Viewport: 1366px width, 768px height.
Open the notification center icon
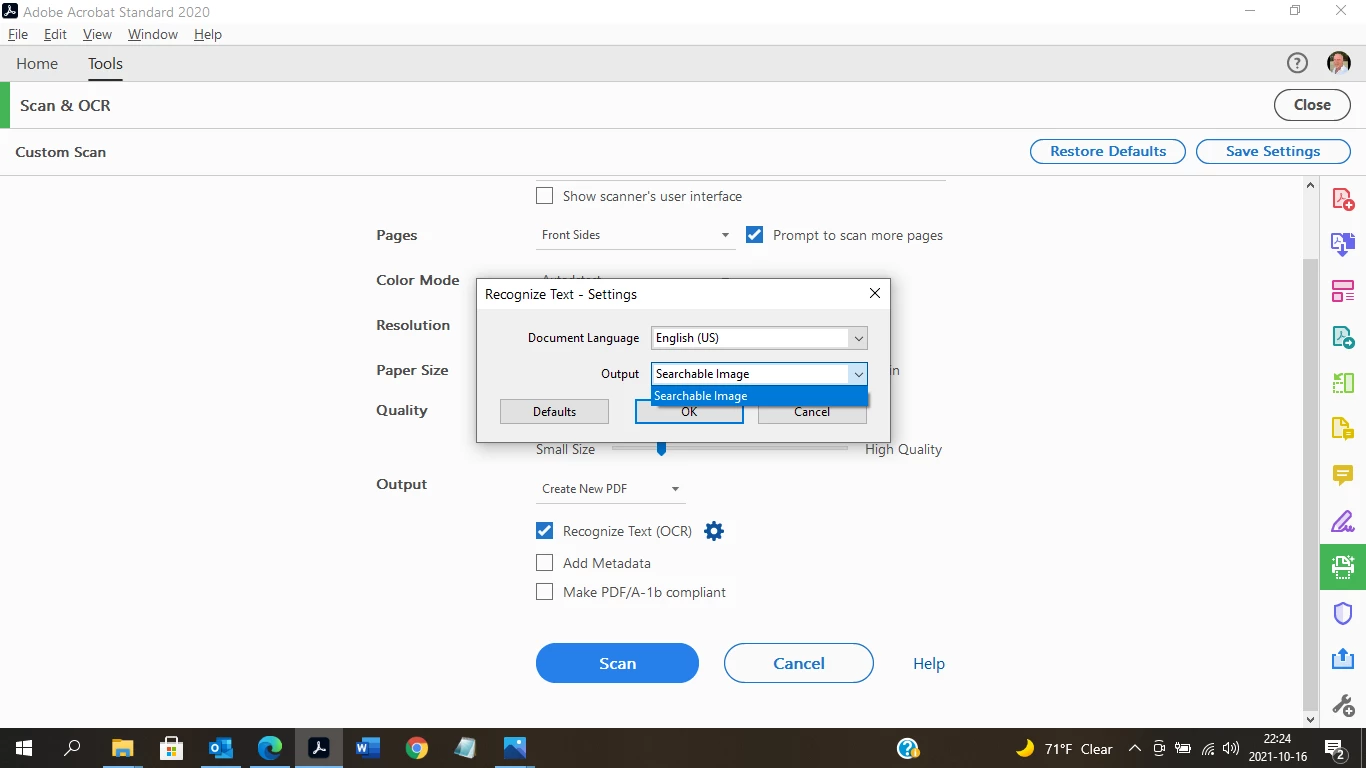[x=1335, y=748]
